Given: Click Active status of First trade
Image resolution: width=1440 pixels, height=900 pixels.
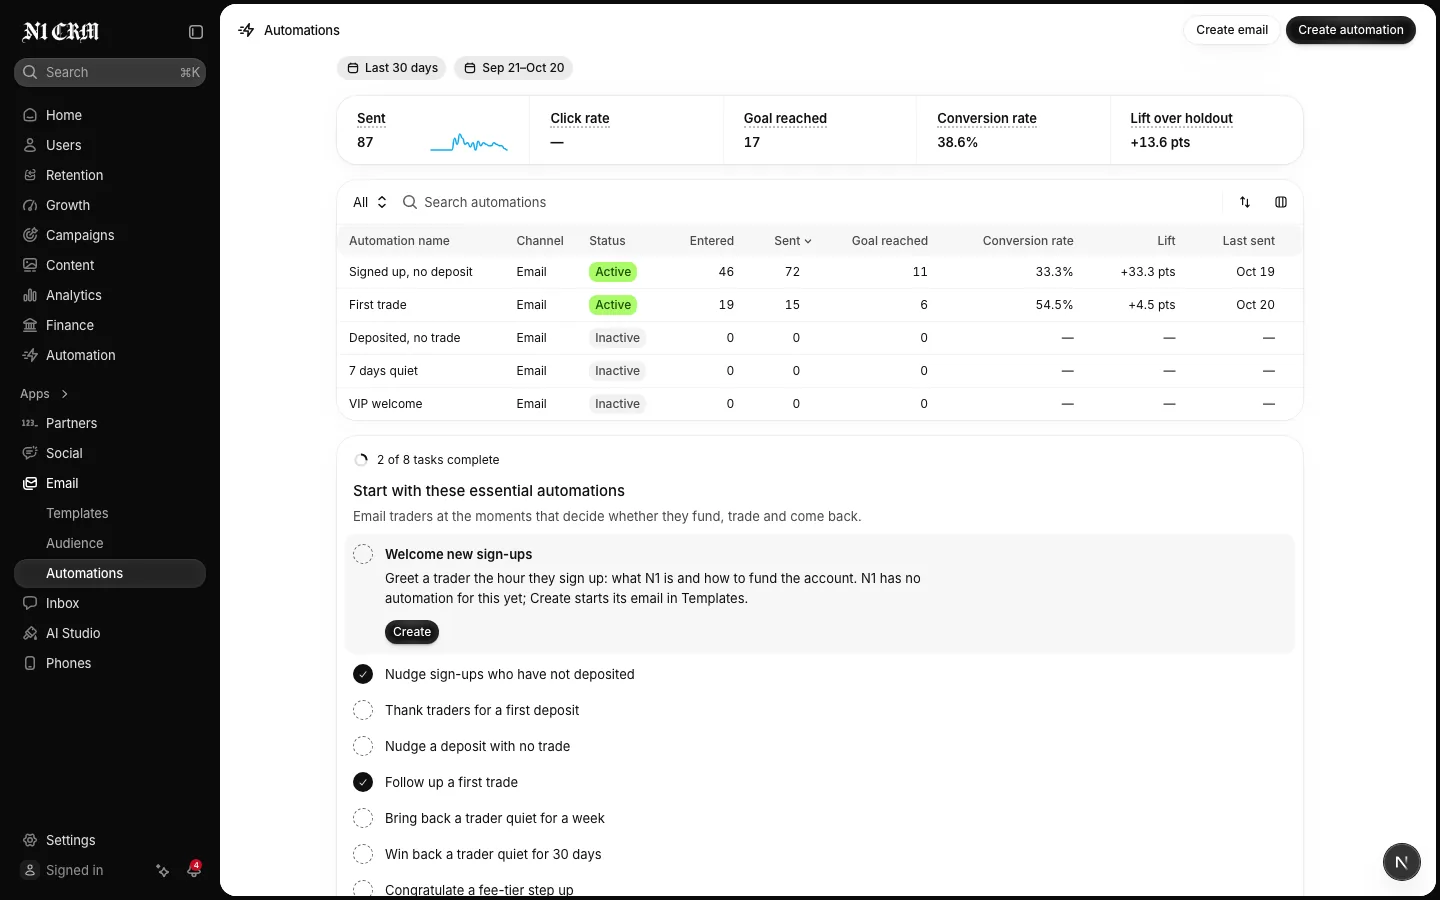Looking at the screenshot, I should [613, 305].
